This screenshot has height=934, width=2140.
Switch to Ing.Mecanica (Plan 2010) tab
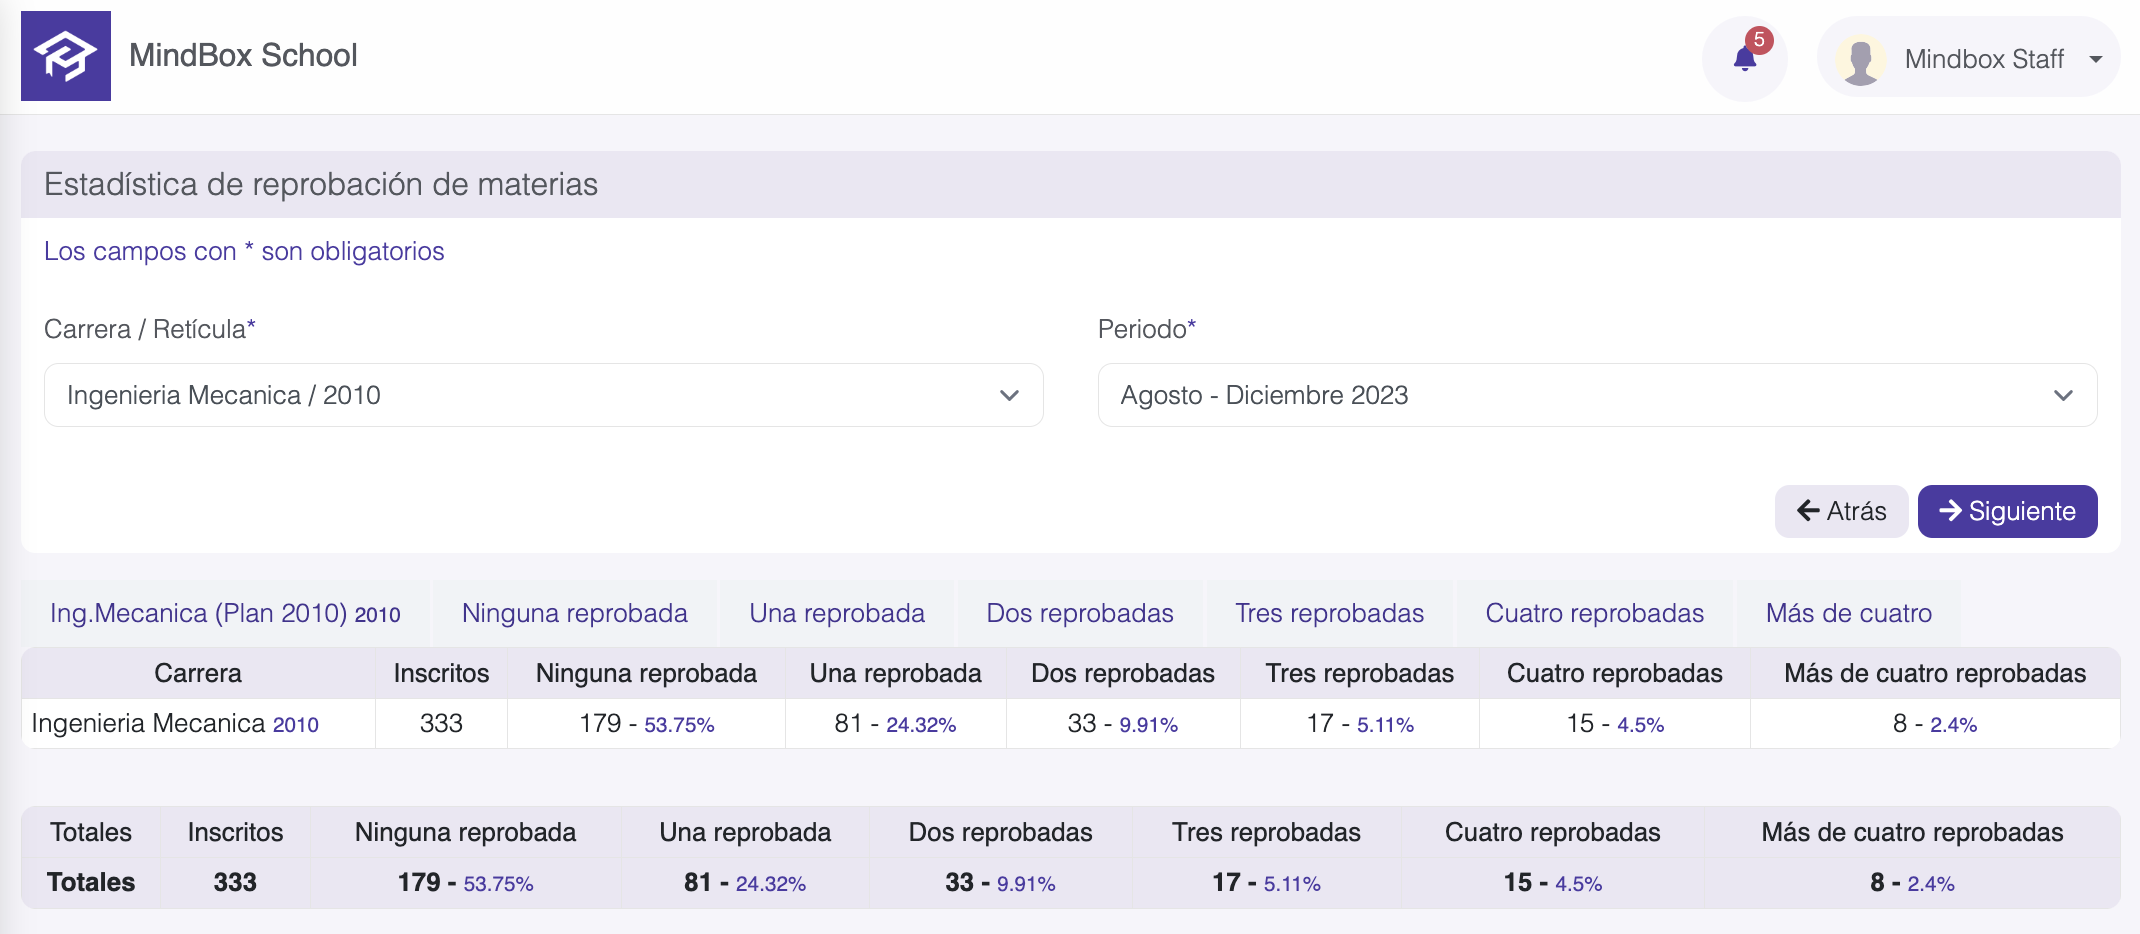pos(225,613)
